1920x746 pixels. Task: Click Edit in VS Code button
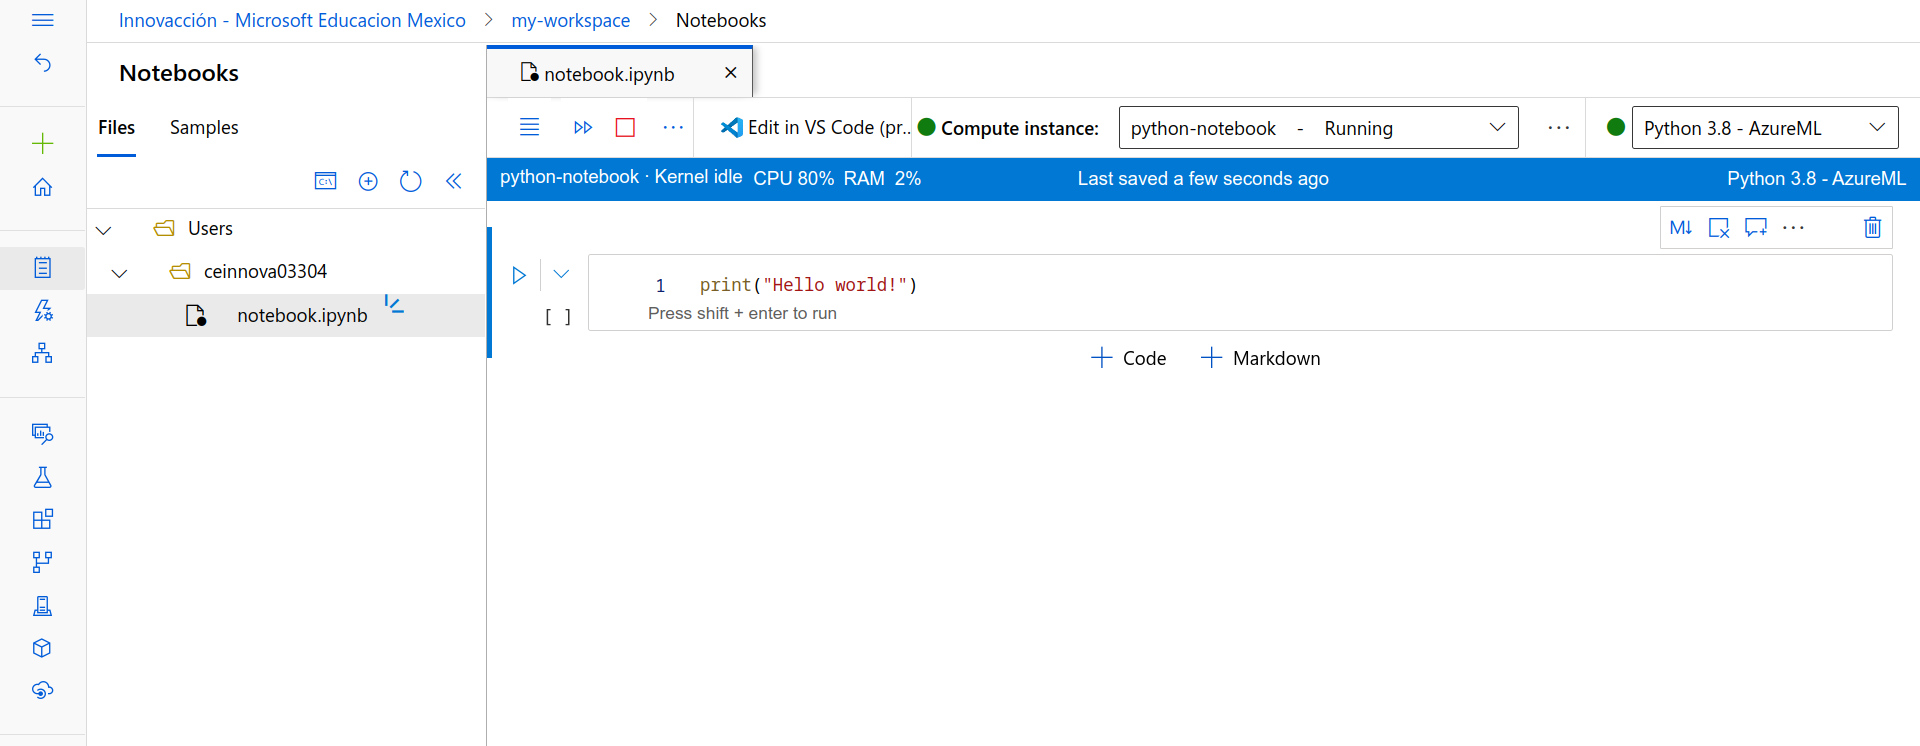pyautogui.click(x=815, y=128)
